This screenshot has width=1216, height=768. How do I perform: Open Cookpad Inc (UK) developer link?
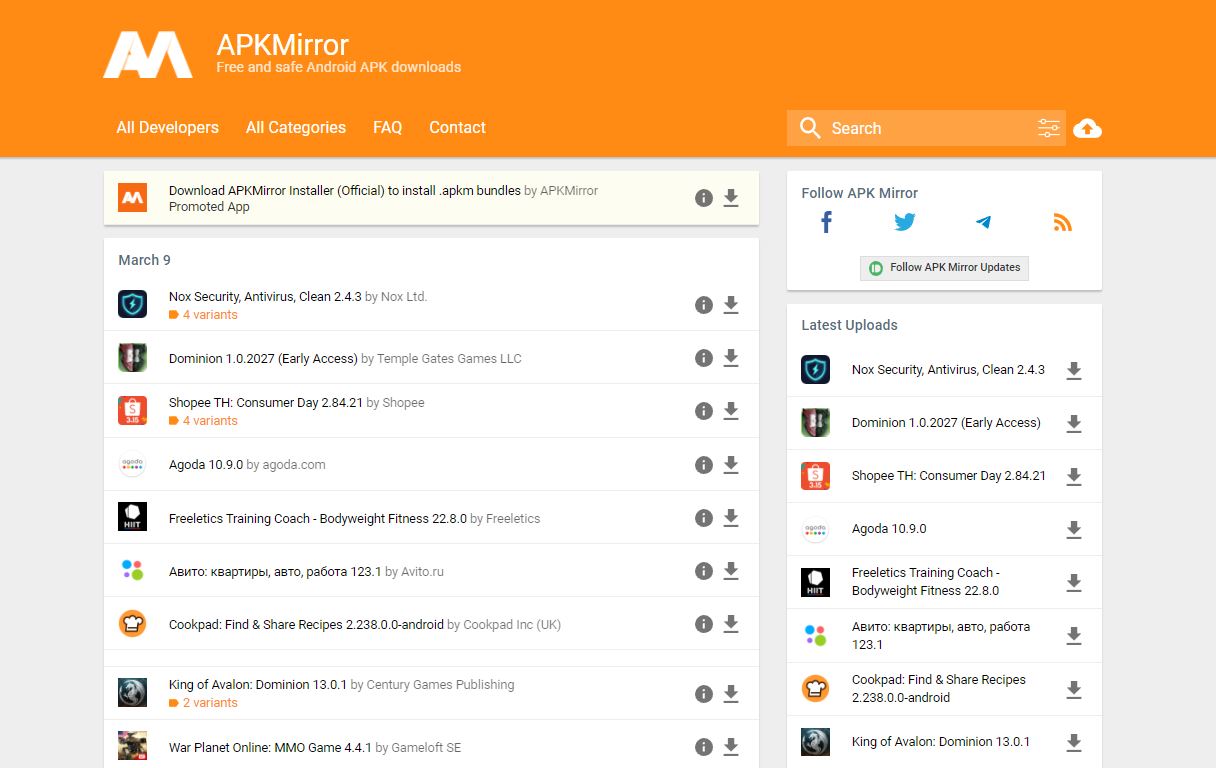tap(512, 625)
